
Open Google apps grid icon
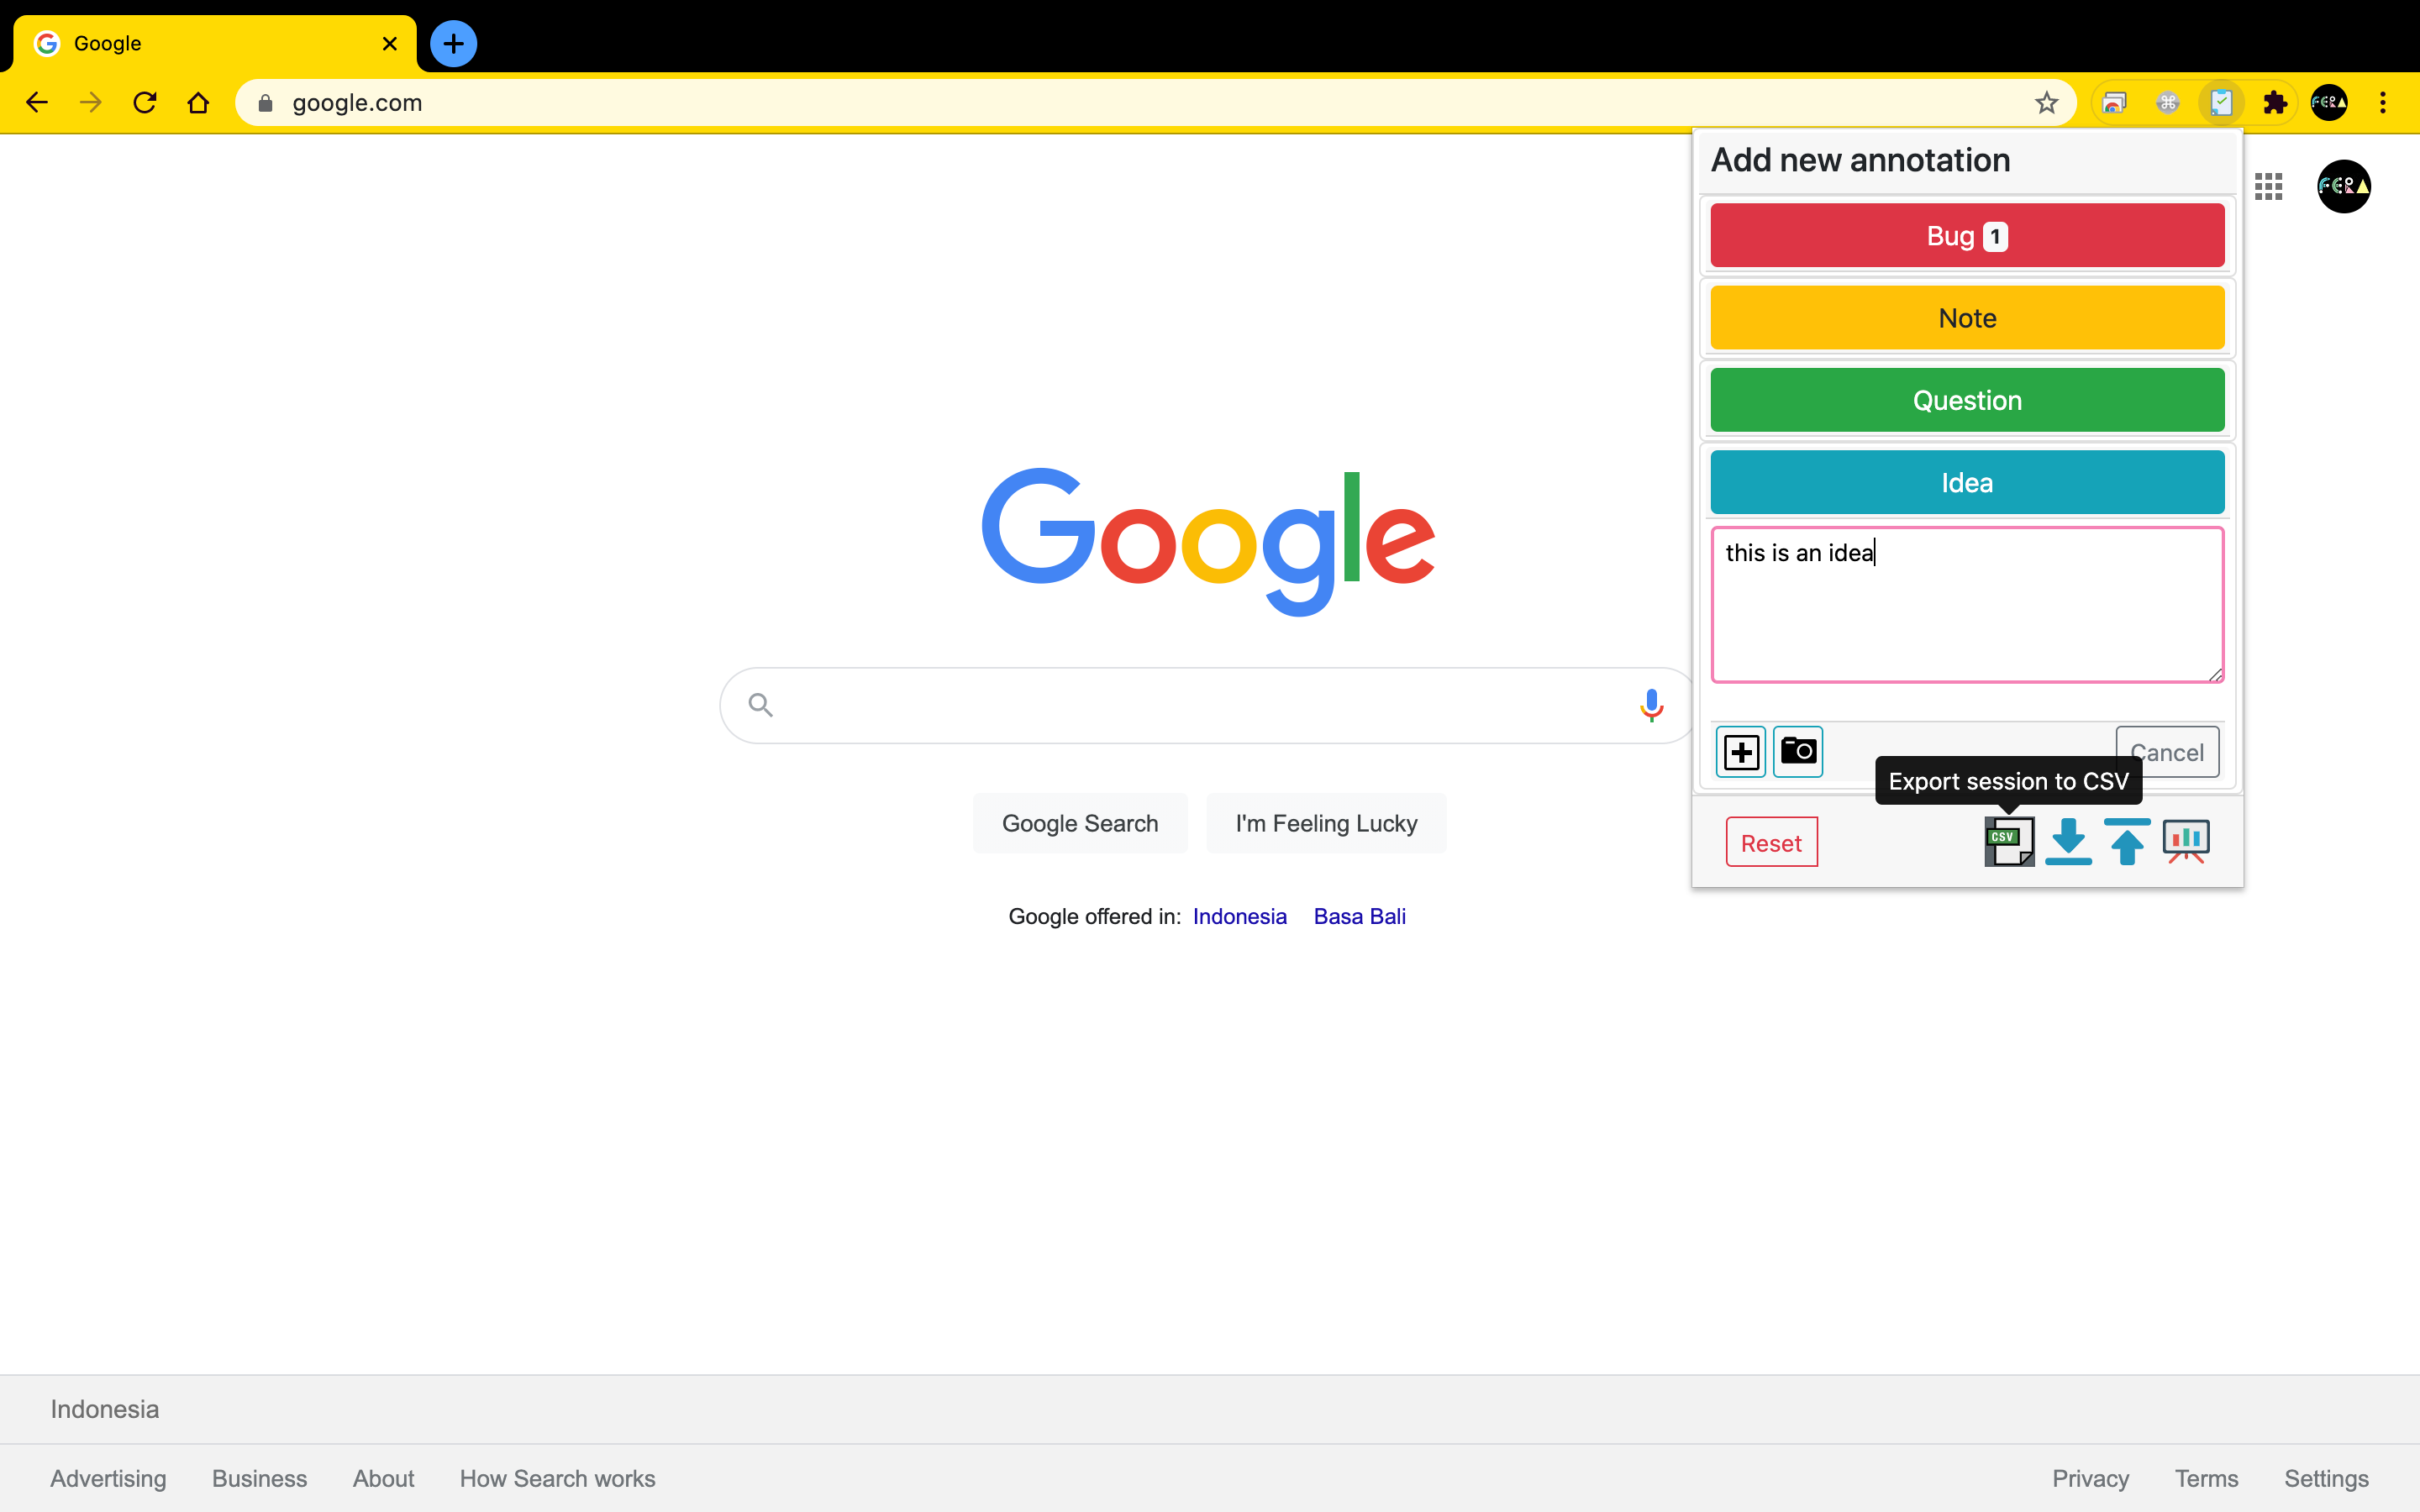tap(2268, 186)
